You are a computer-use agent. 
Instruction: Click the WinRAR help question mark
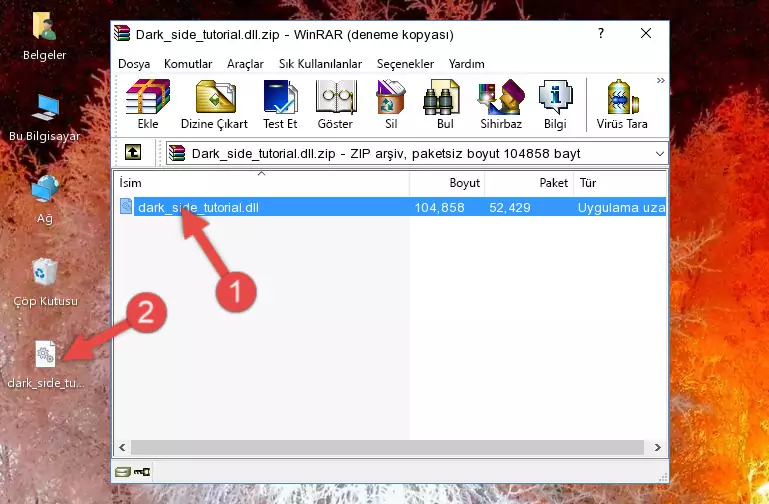(x=601, y=33)
